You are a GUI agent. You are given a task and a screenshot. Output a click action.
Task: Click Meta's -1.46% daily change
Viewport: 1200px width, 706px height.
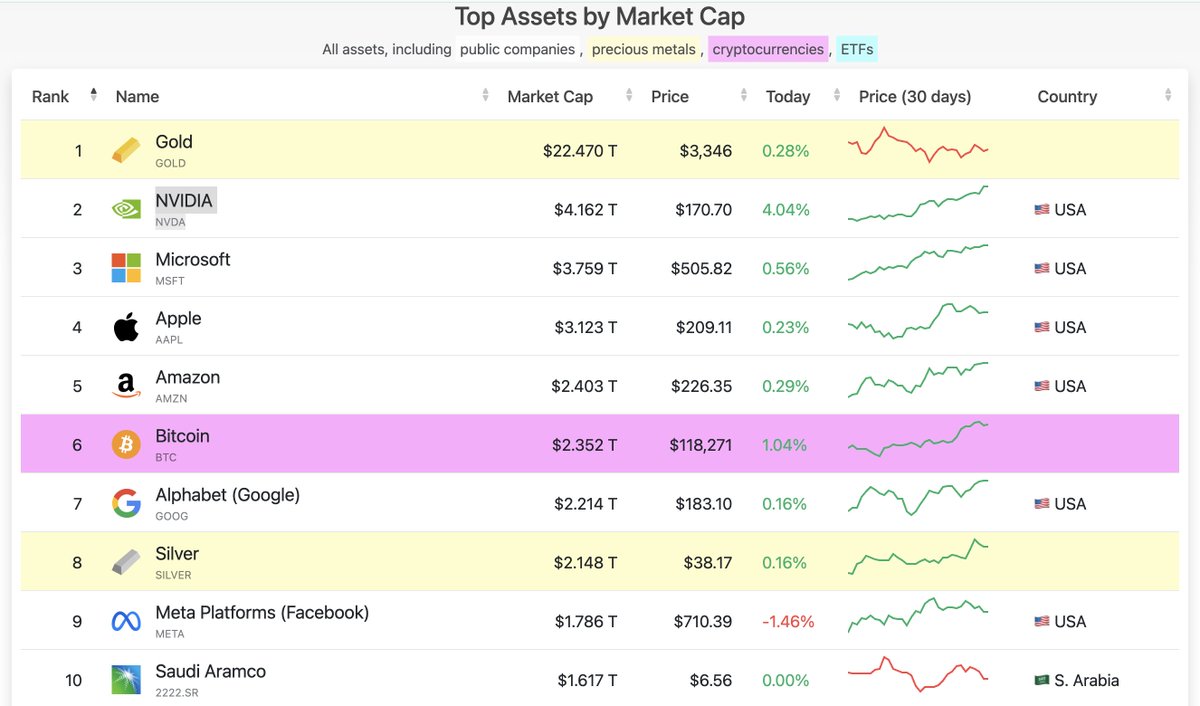[x=788, y=622]
